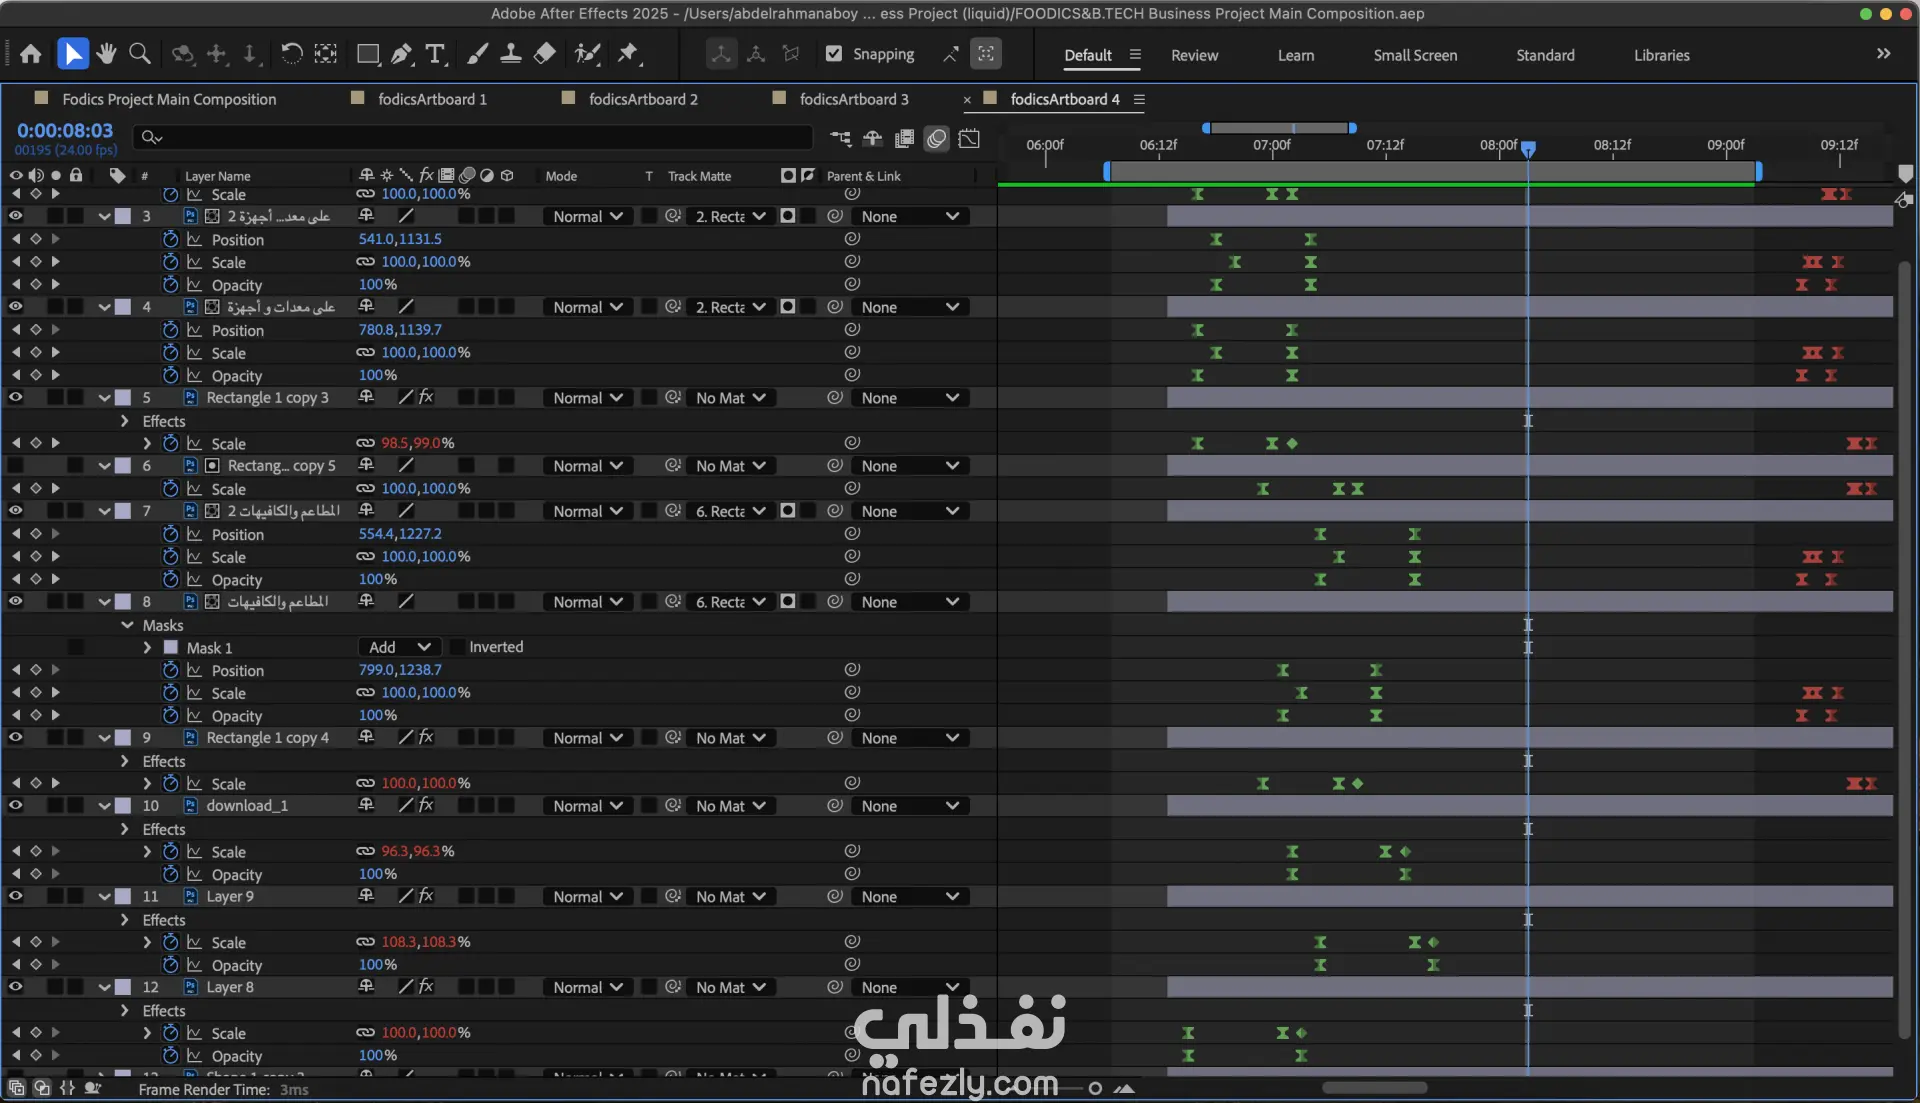Expand Effects group under Layer 9
1920x1103 pixels.
point(125,920)
